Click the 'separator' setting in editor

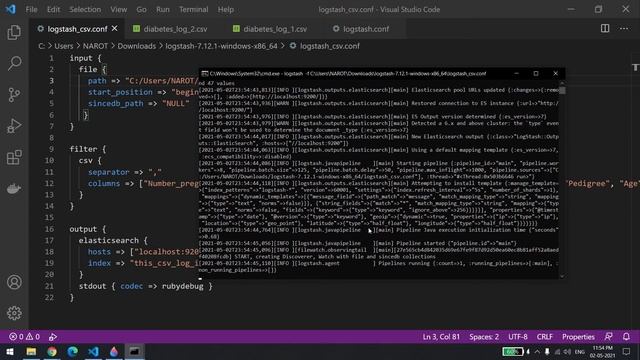(109, 172)
